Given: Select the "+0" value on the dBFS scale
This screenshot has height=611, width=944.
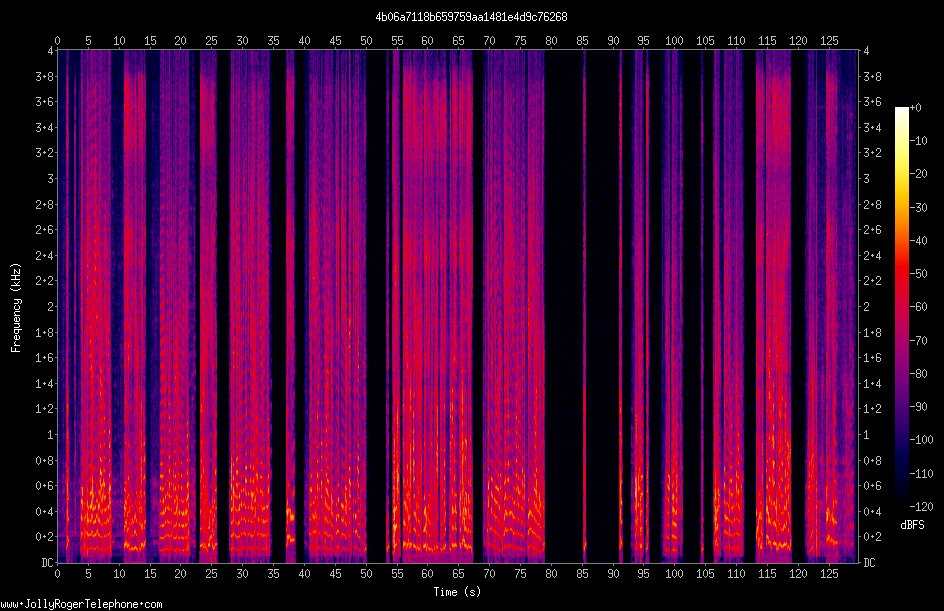Looking at the screenshot, I should point(915,108).
